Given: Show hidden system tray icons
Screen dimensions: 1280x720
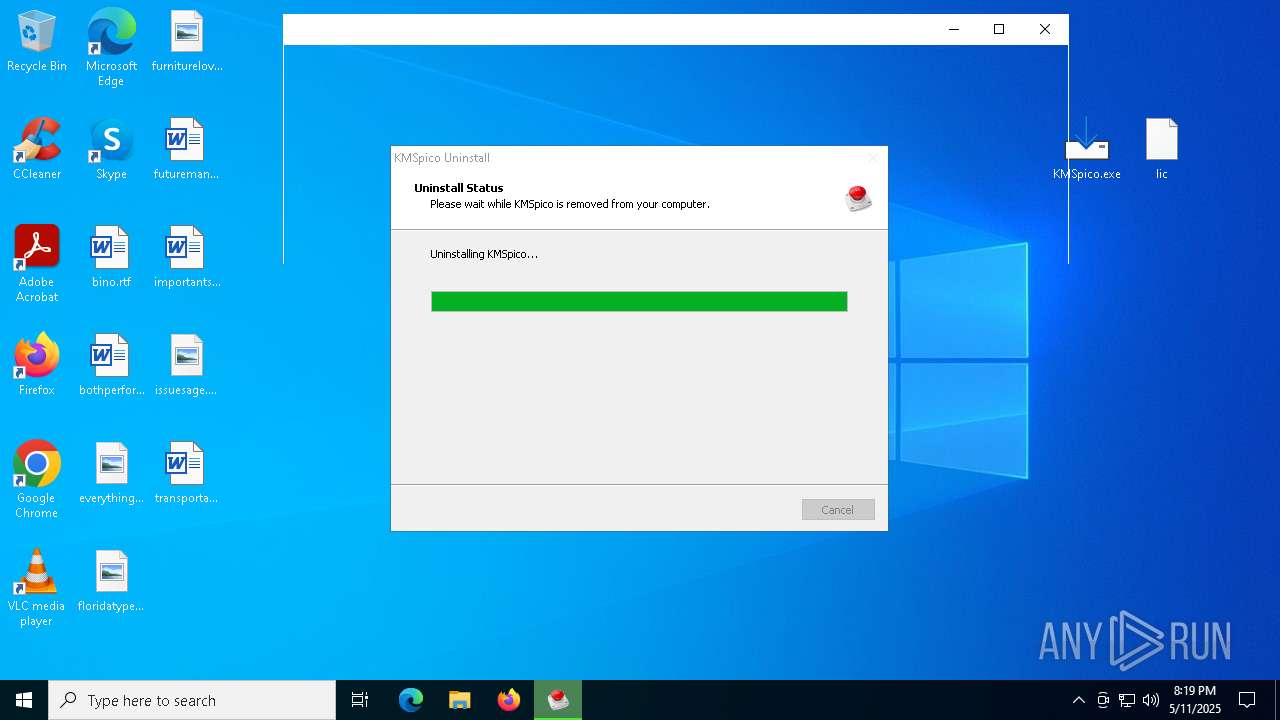Looking at the screenshot, I should (x=1078, y=700).
